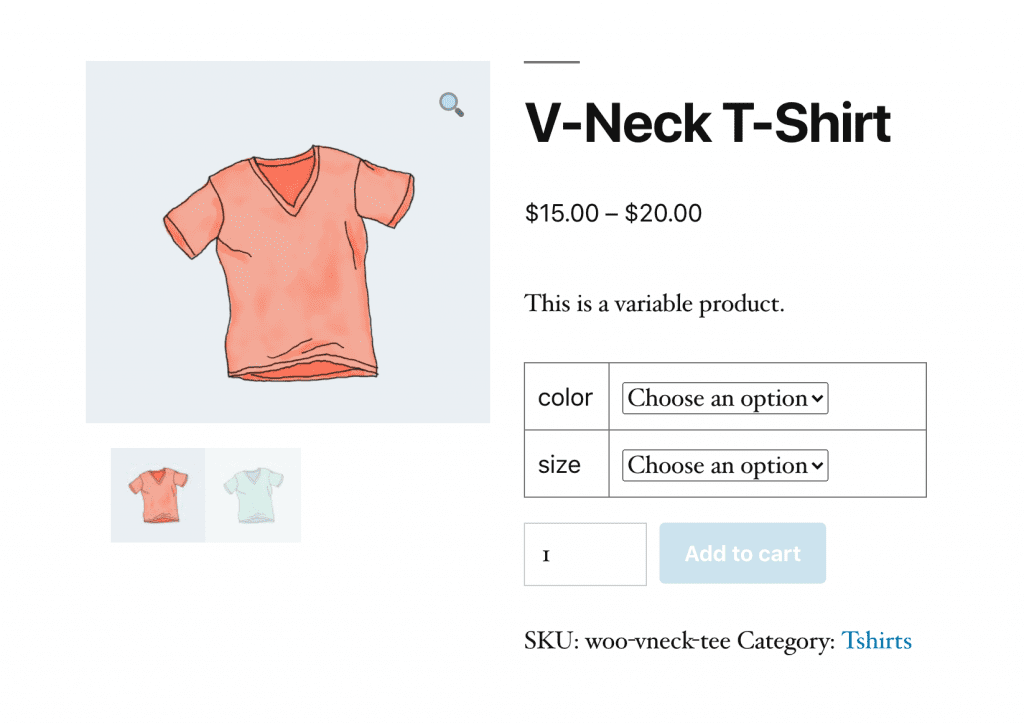Click the SKU woo-vneck-tee text
The image size is (1024, 723).
point(659,641)
